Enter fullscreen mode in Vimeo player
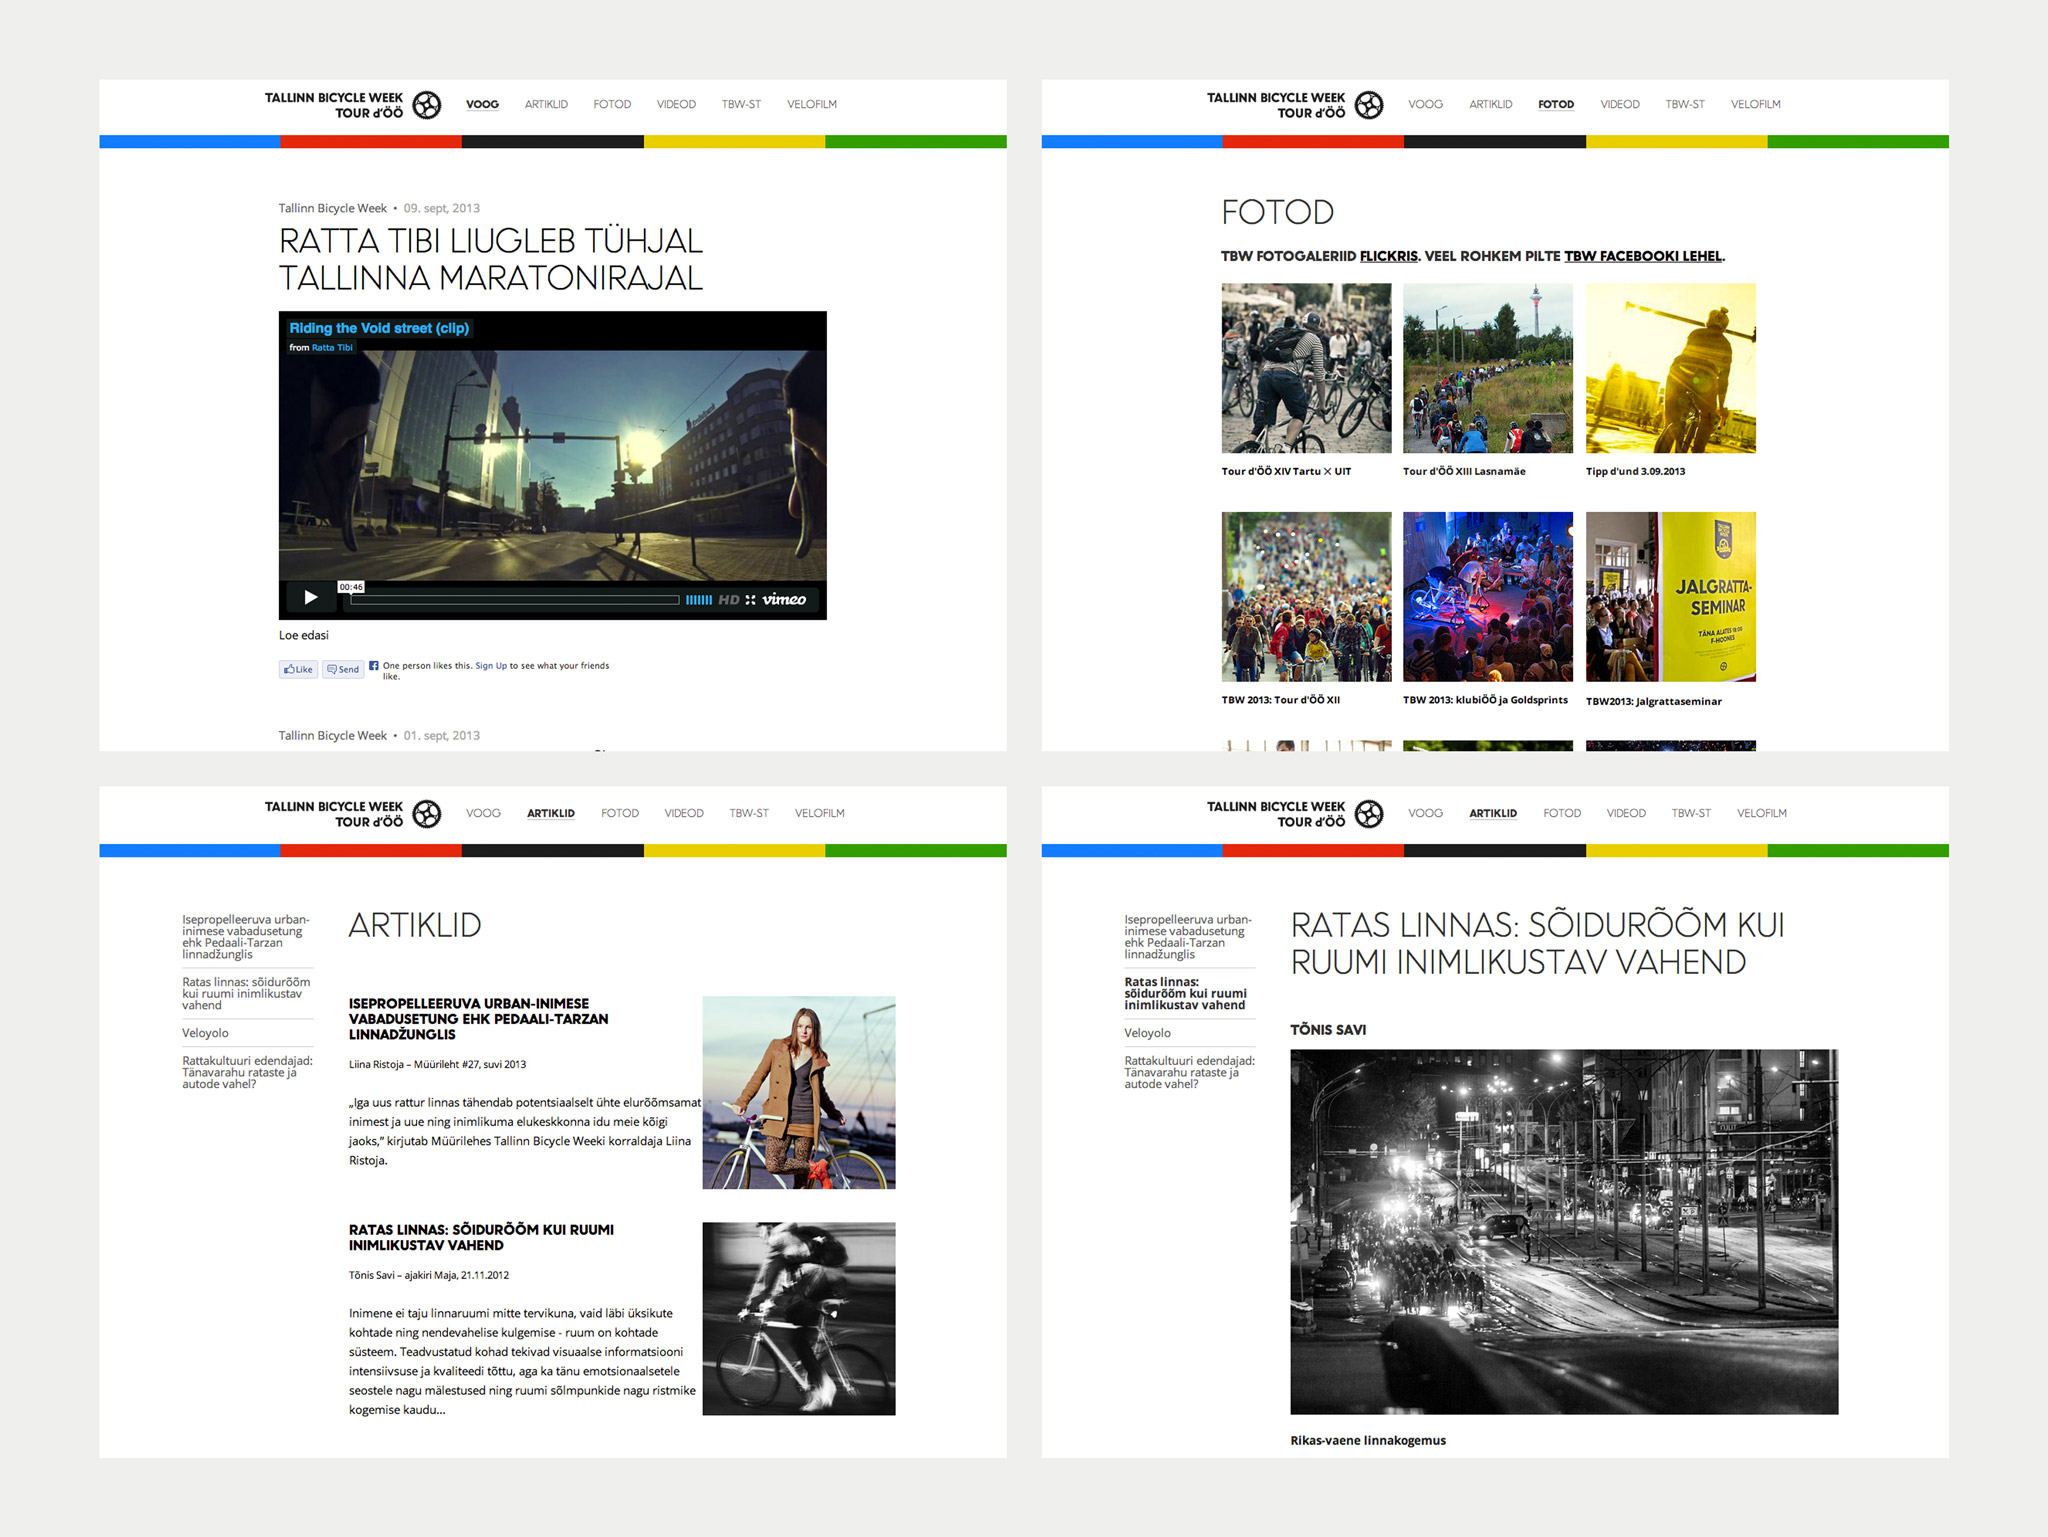Image resolution: width=2048 pixels, height=1537 pixels. pyautogui.click(x=750, y=600)
